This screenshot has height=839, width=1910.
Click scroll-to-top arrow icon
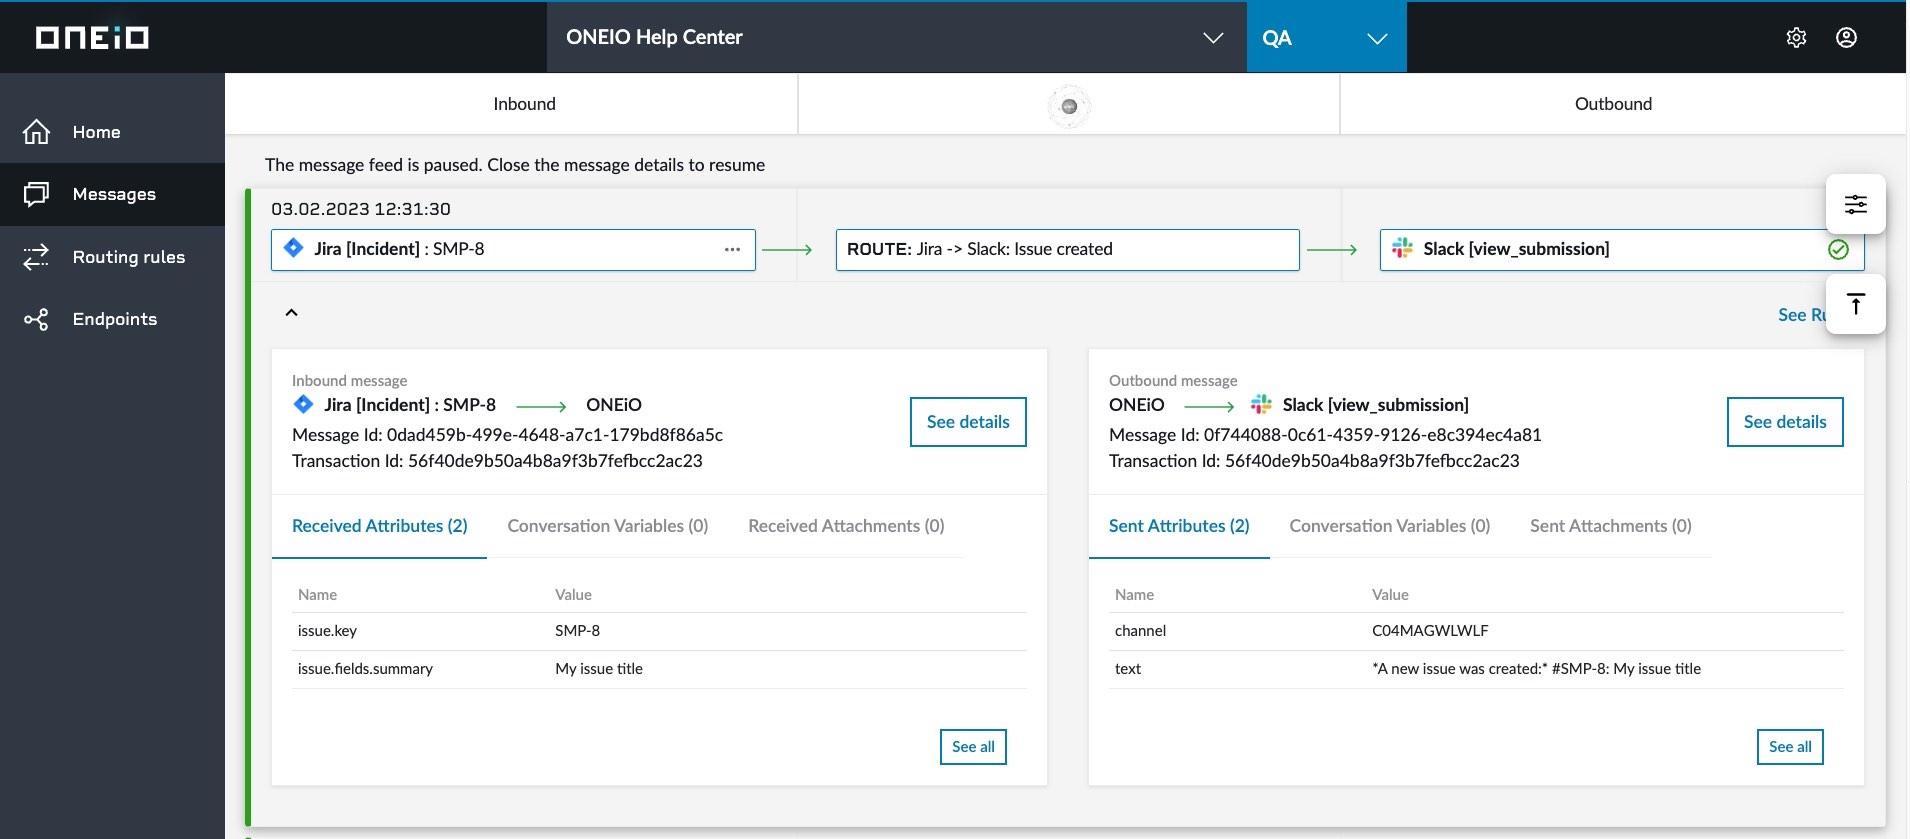click(x=1855, y=304)
